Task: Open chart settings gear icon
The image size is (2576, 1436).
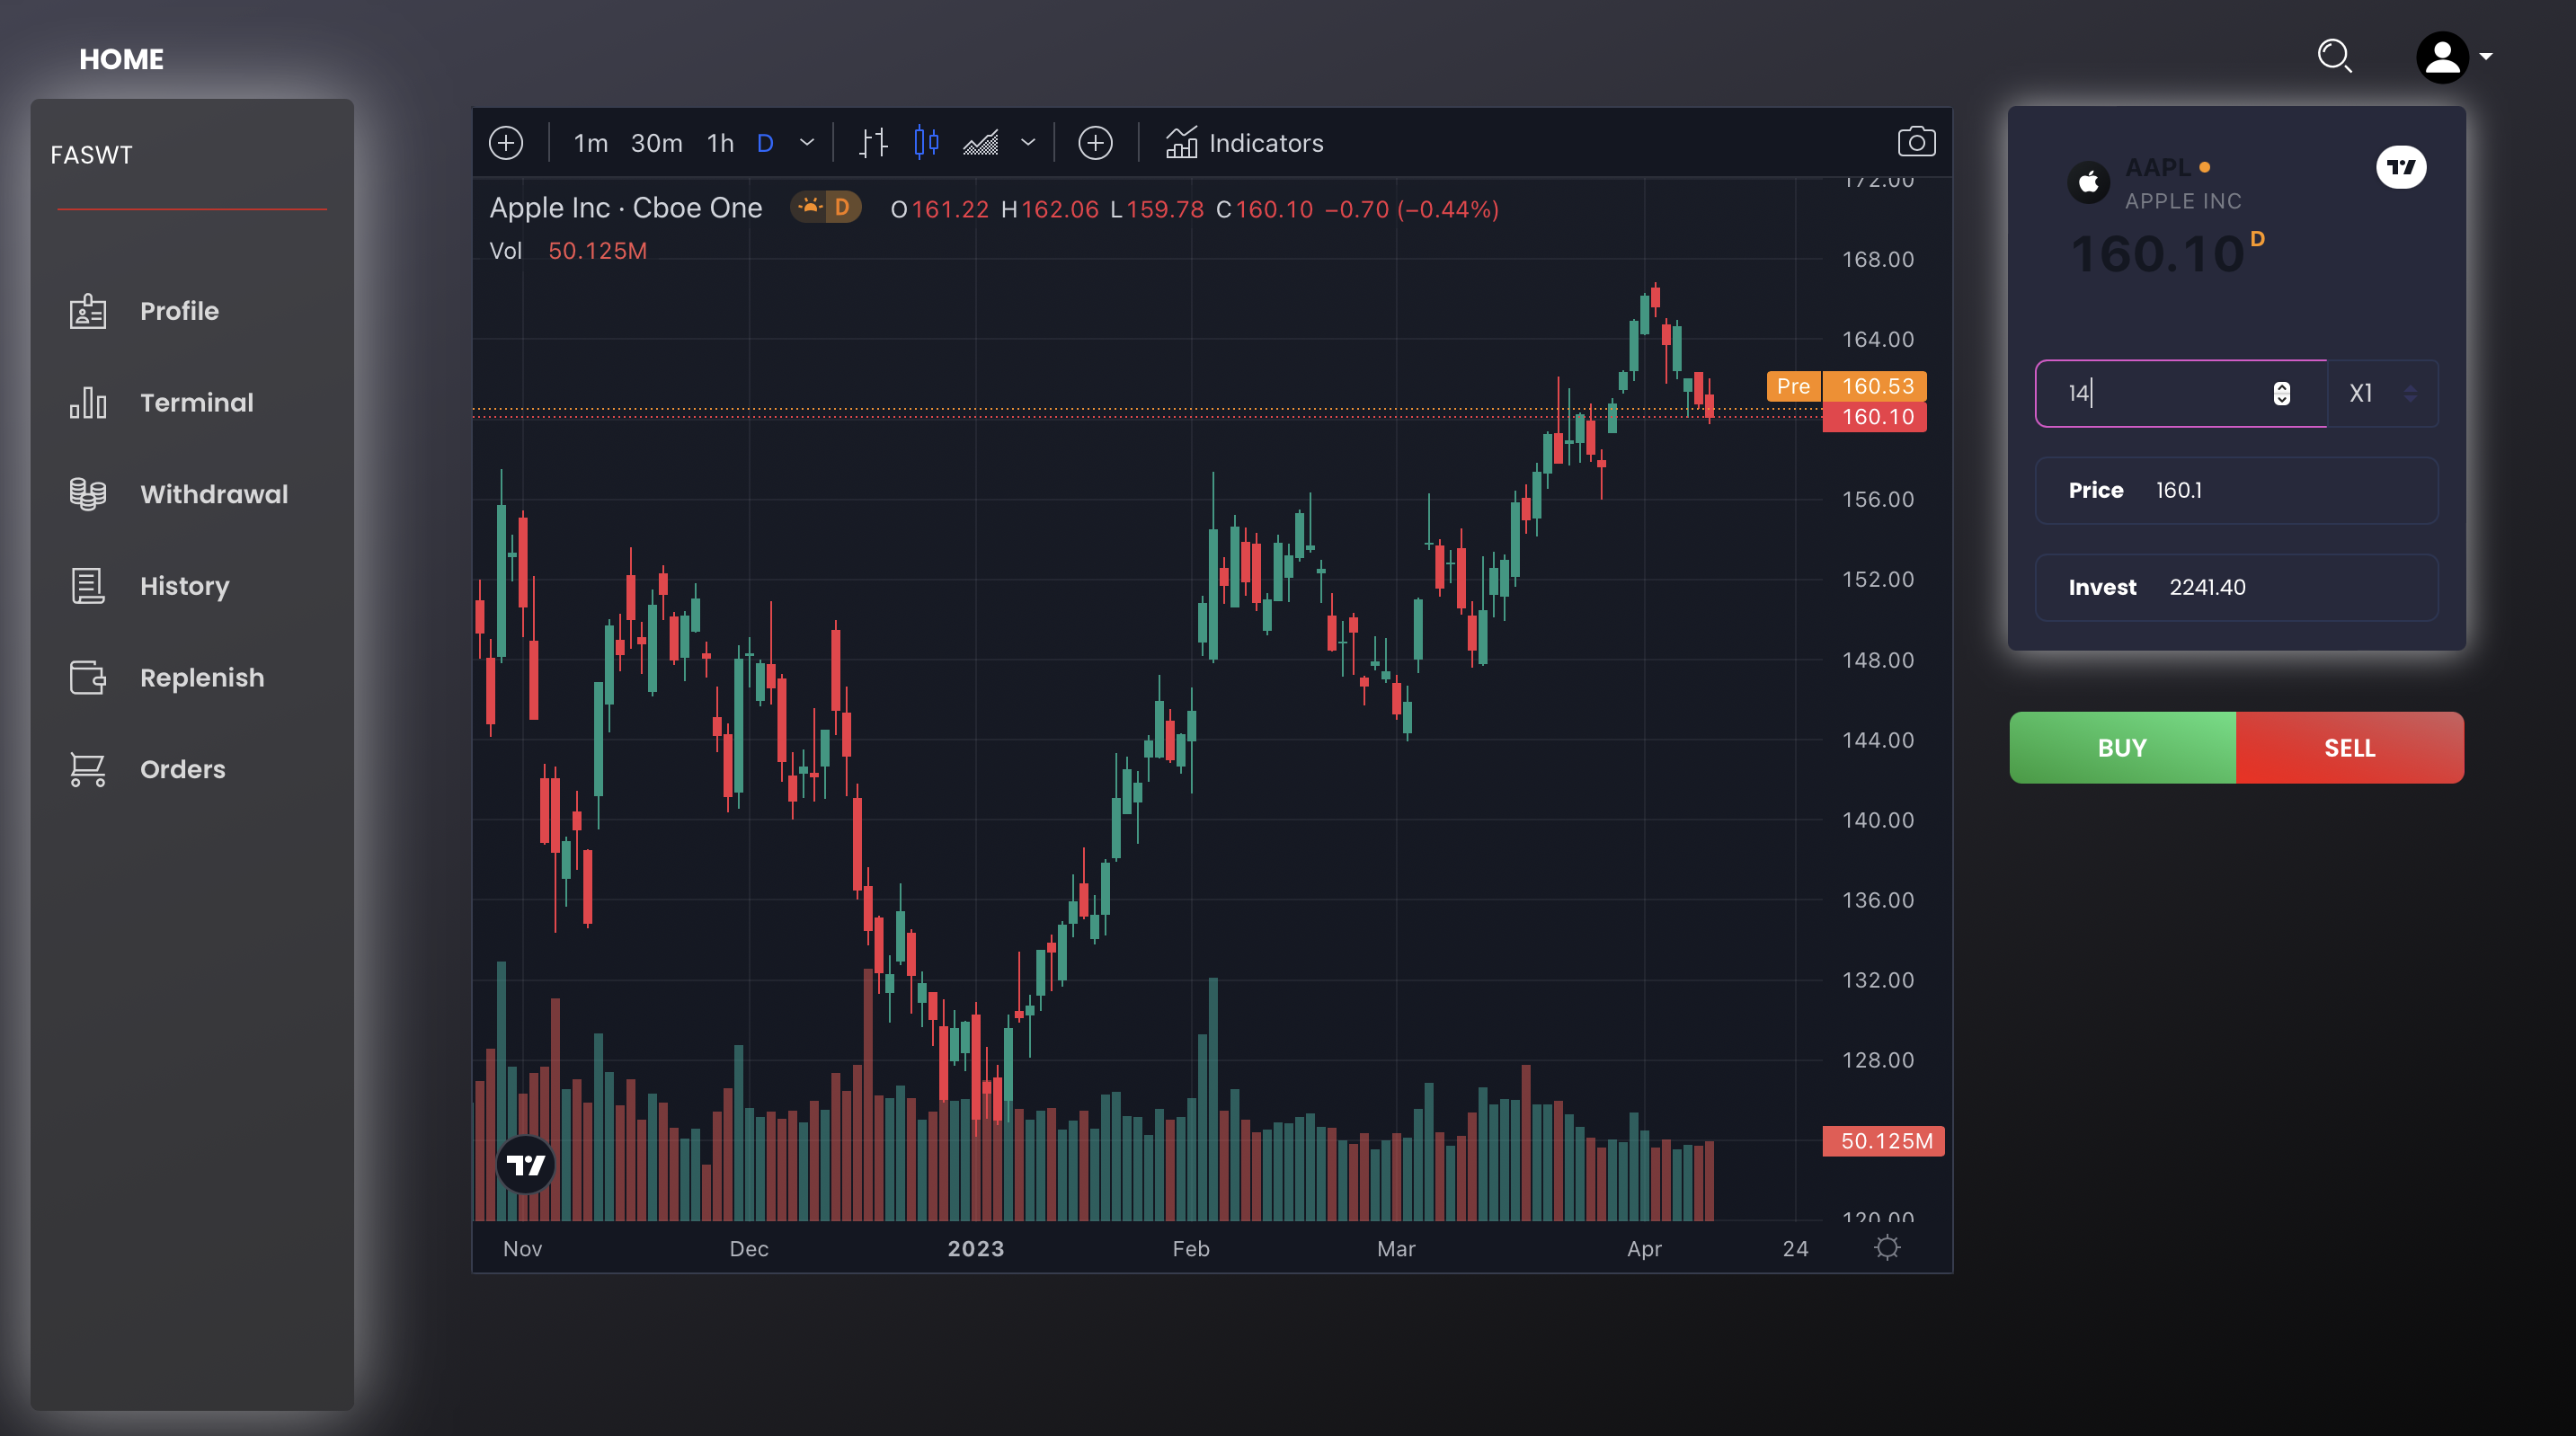Action: [1887, 1247]
